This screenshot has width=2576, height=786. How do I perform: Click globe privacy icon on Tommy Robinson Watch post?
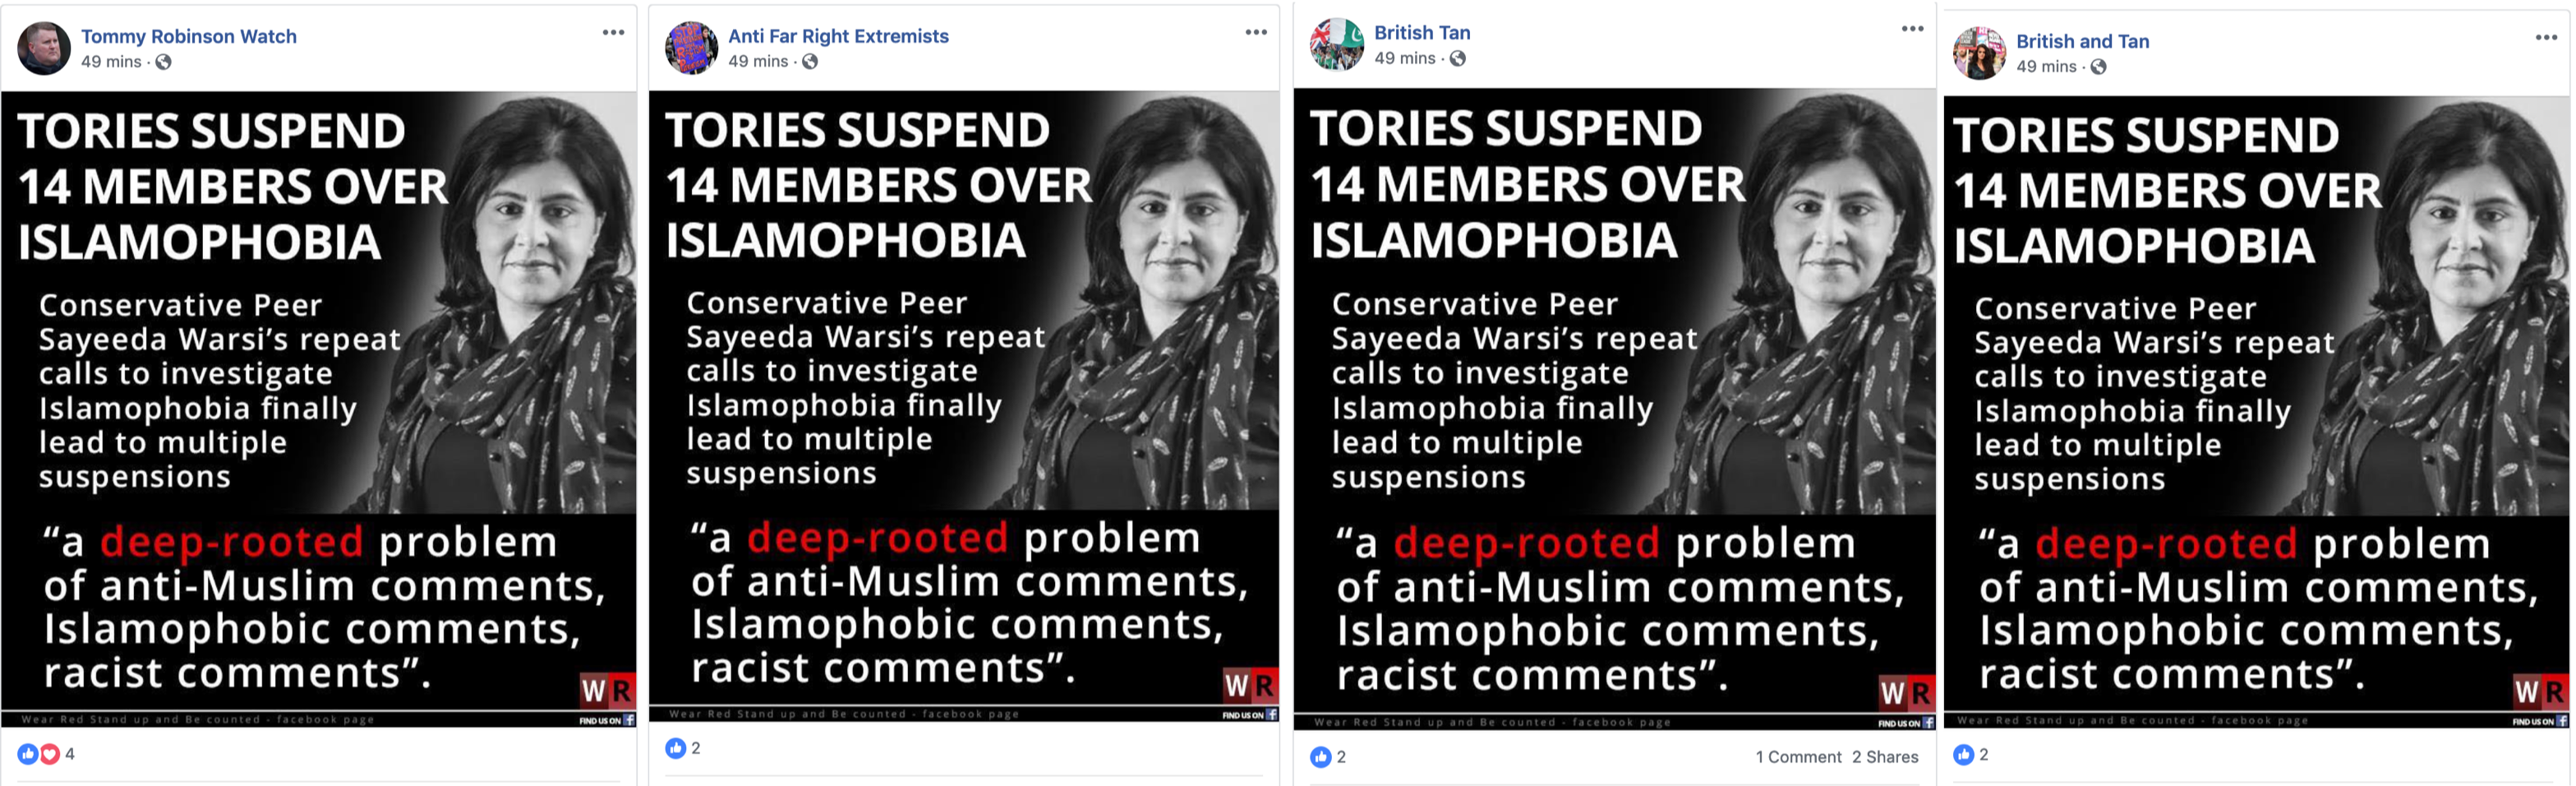[x=163, y=62]
